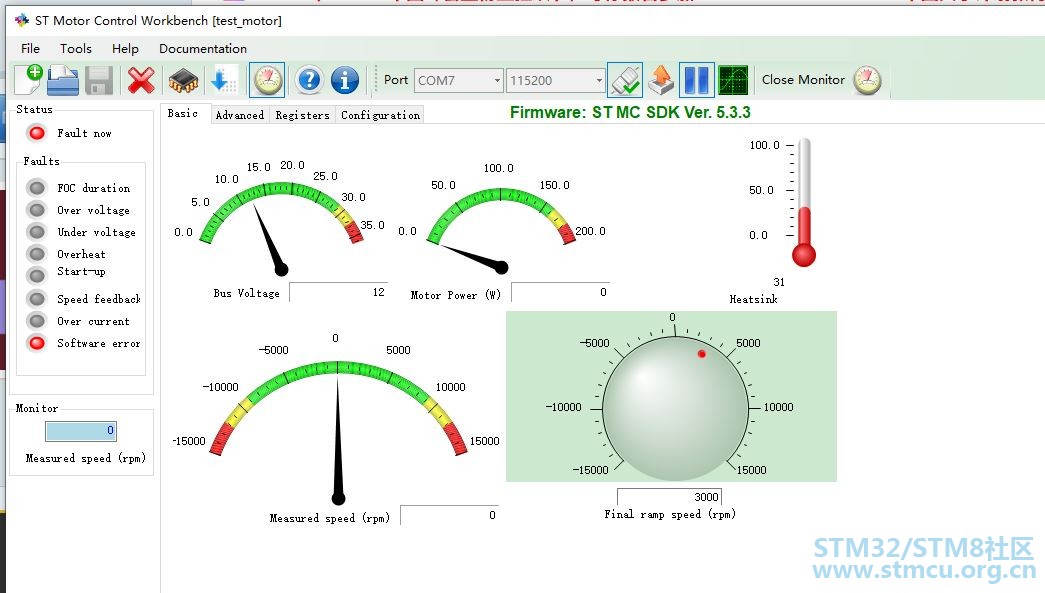Image resolution: width=1045 pixels, height=593 pixels.
Task: Open the monitor gauge icon
Action: tap(267, 80)
